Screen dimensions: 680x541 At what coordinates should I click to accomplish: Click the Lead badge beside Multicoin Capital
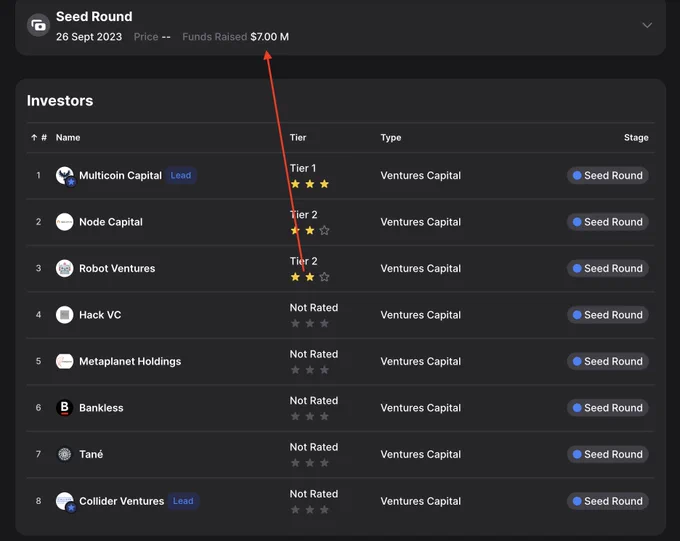[x=180, y=175]
